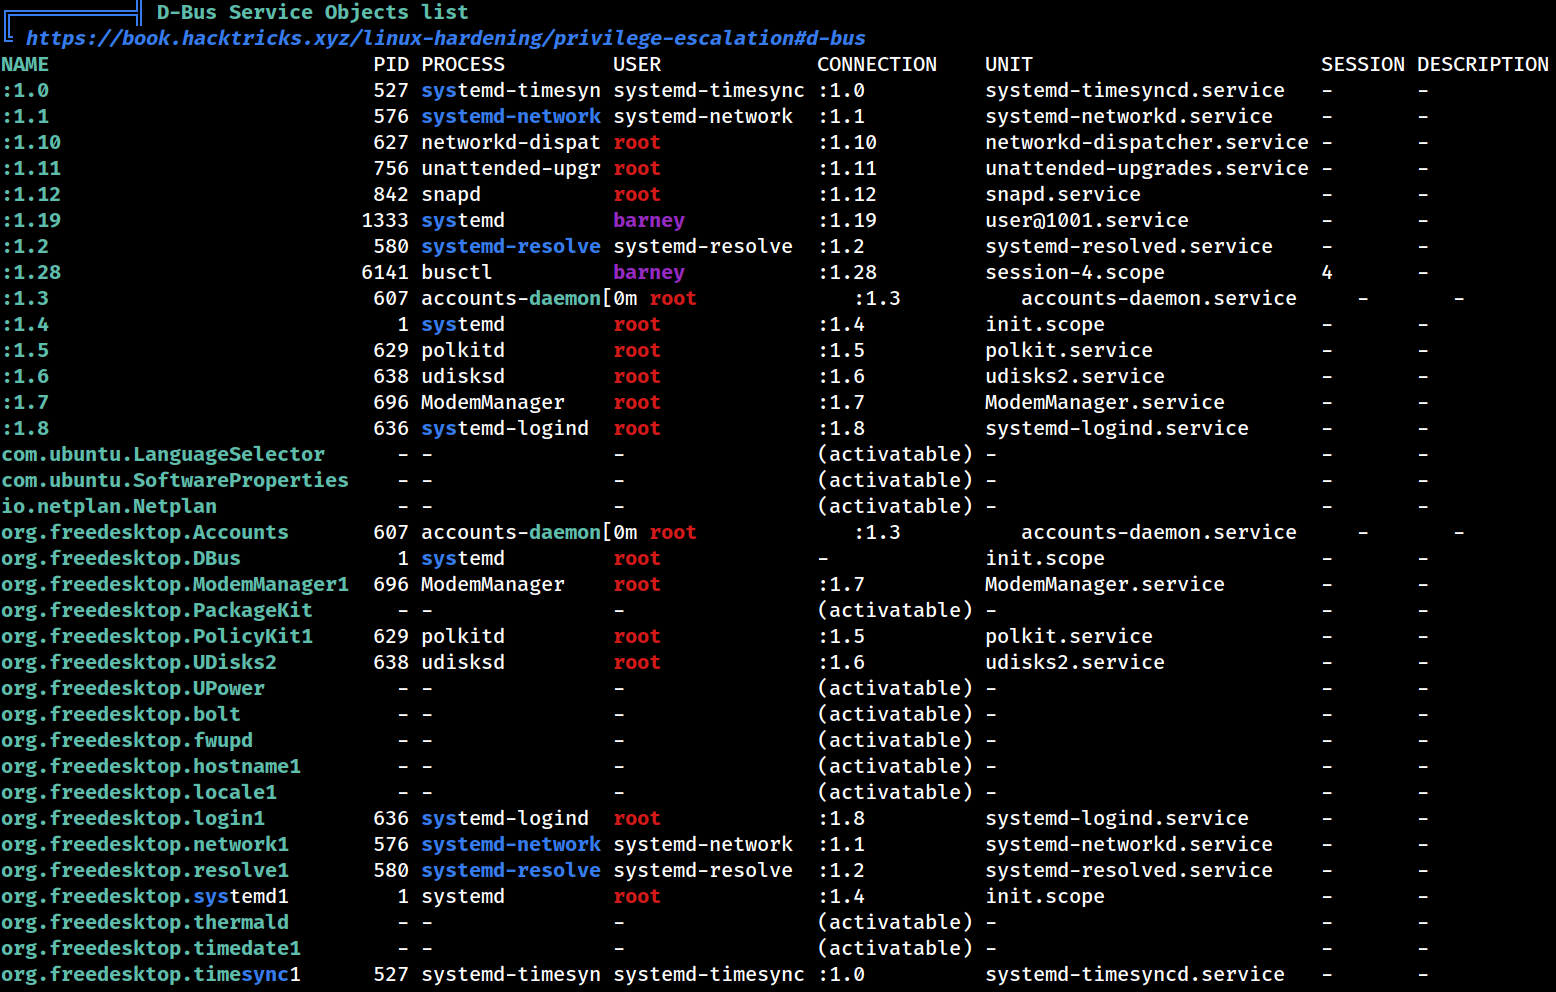This screenshot has height=992, width=1556.
Task: Select (activatable) on io.netplan.Netplan row
Action: click(x=895, y=506)
